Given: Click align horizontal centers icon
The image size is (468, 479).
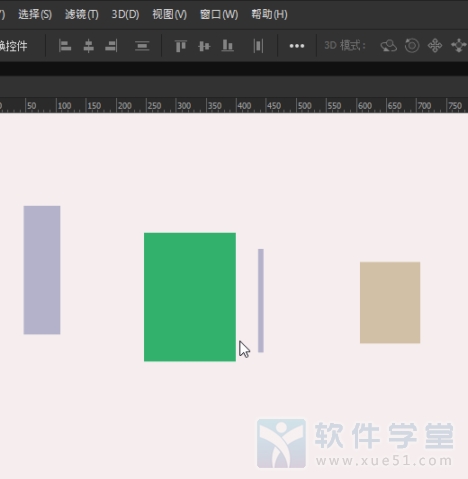Looking at the screenshot, I should click(x=88, y=46).
